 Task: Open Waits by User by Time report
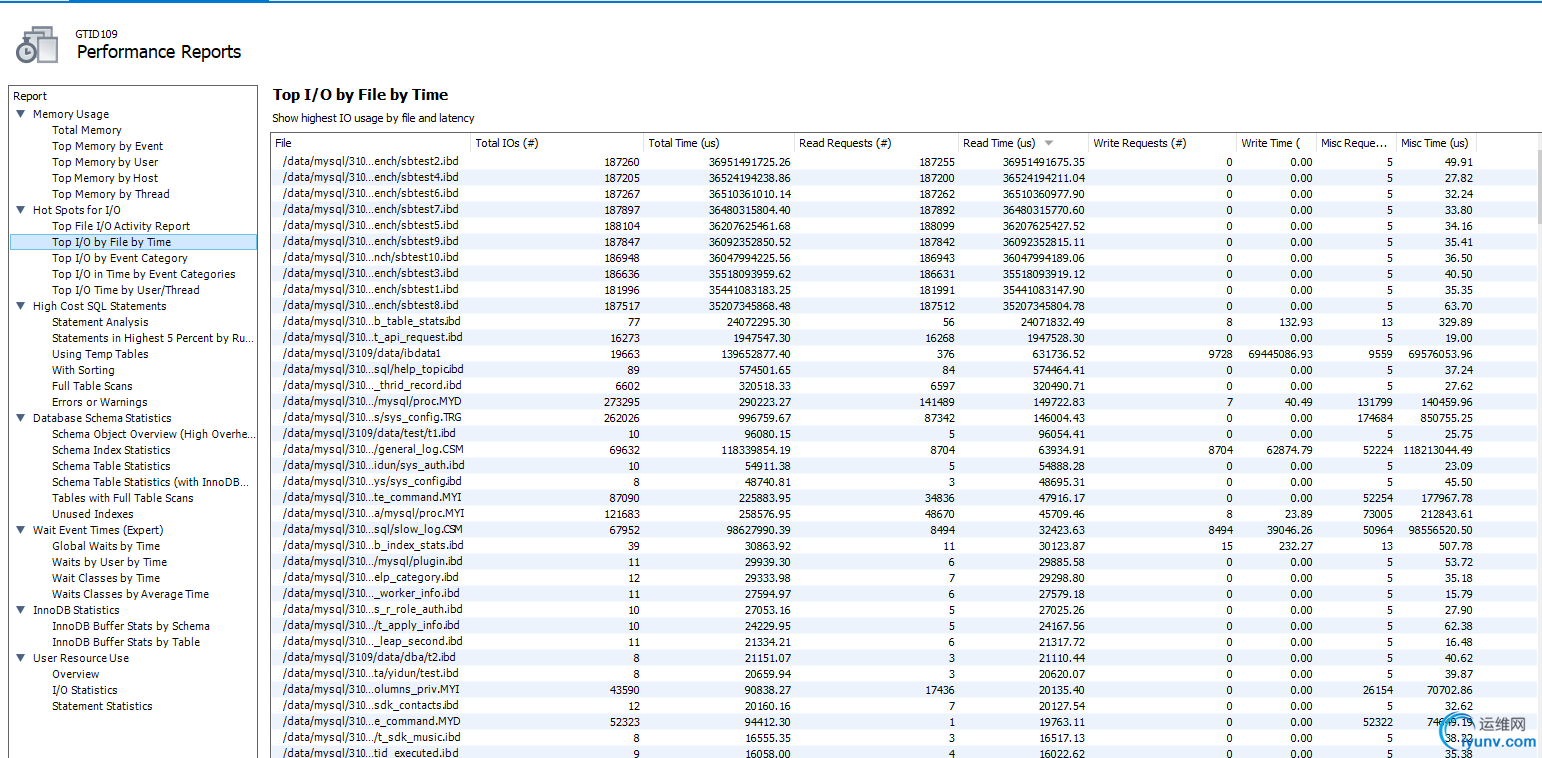tap(110, 562)
